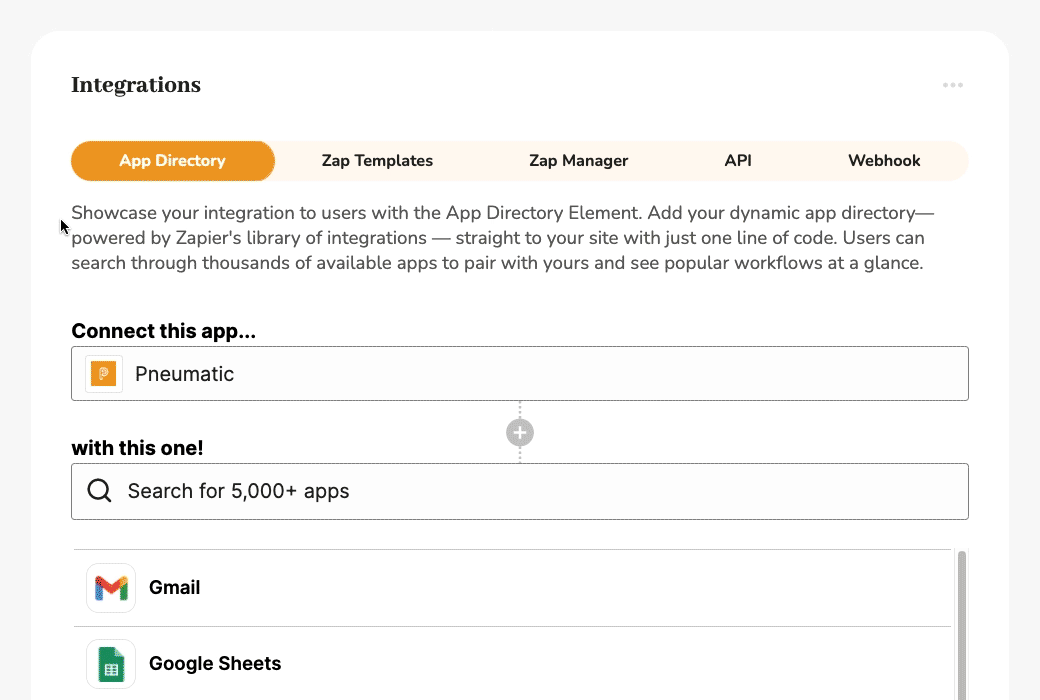
Task: Switch to the App Directory tab
Action: pos(172,161)
